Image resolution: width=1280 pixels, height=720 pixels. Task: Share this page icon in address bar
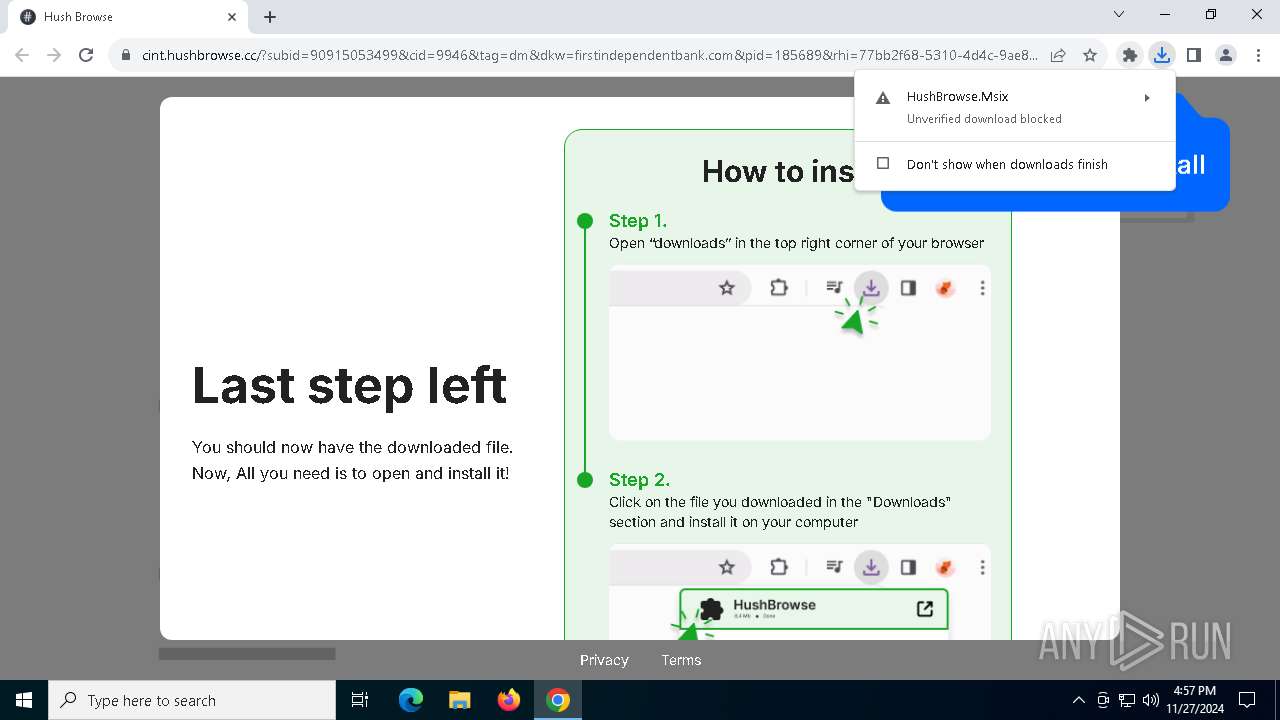1058,56
